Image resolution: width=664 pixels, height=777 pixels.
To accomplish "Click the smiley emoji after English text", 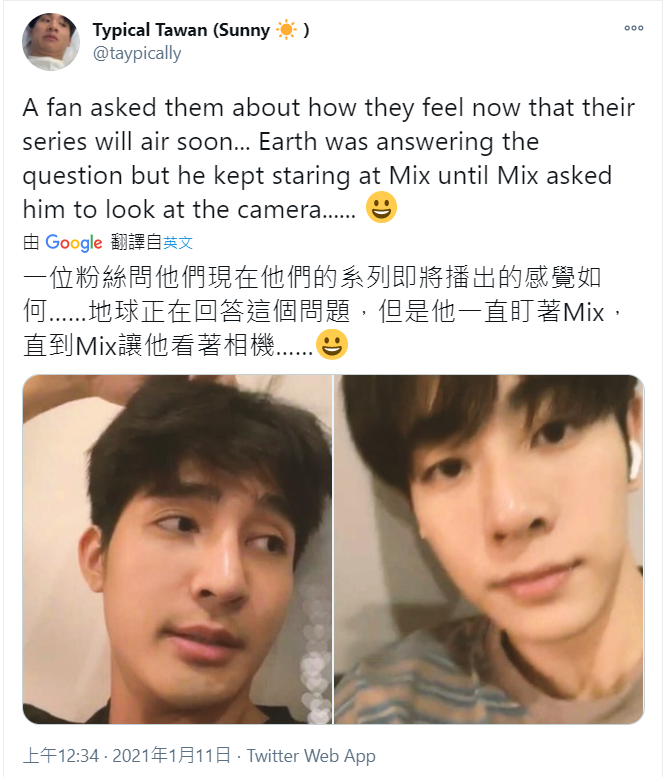I will [x=381, y=208].
